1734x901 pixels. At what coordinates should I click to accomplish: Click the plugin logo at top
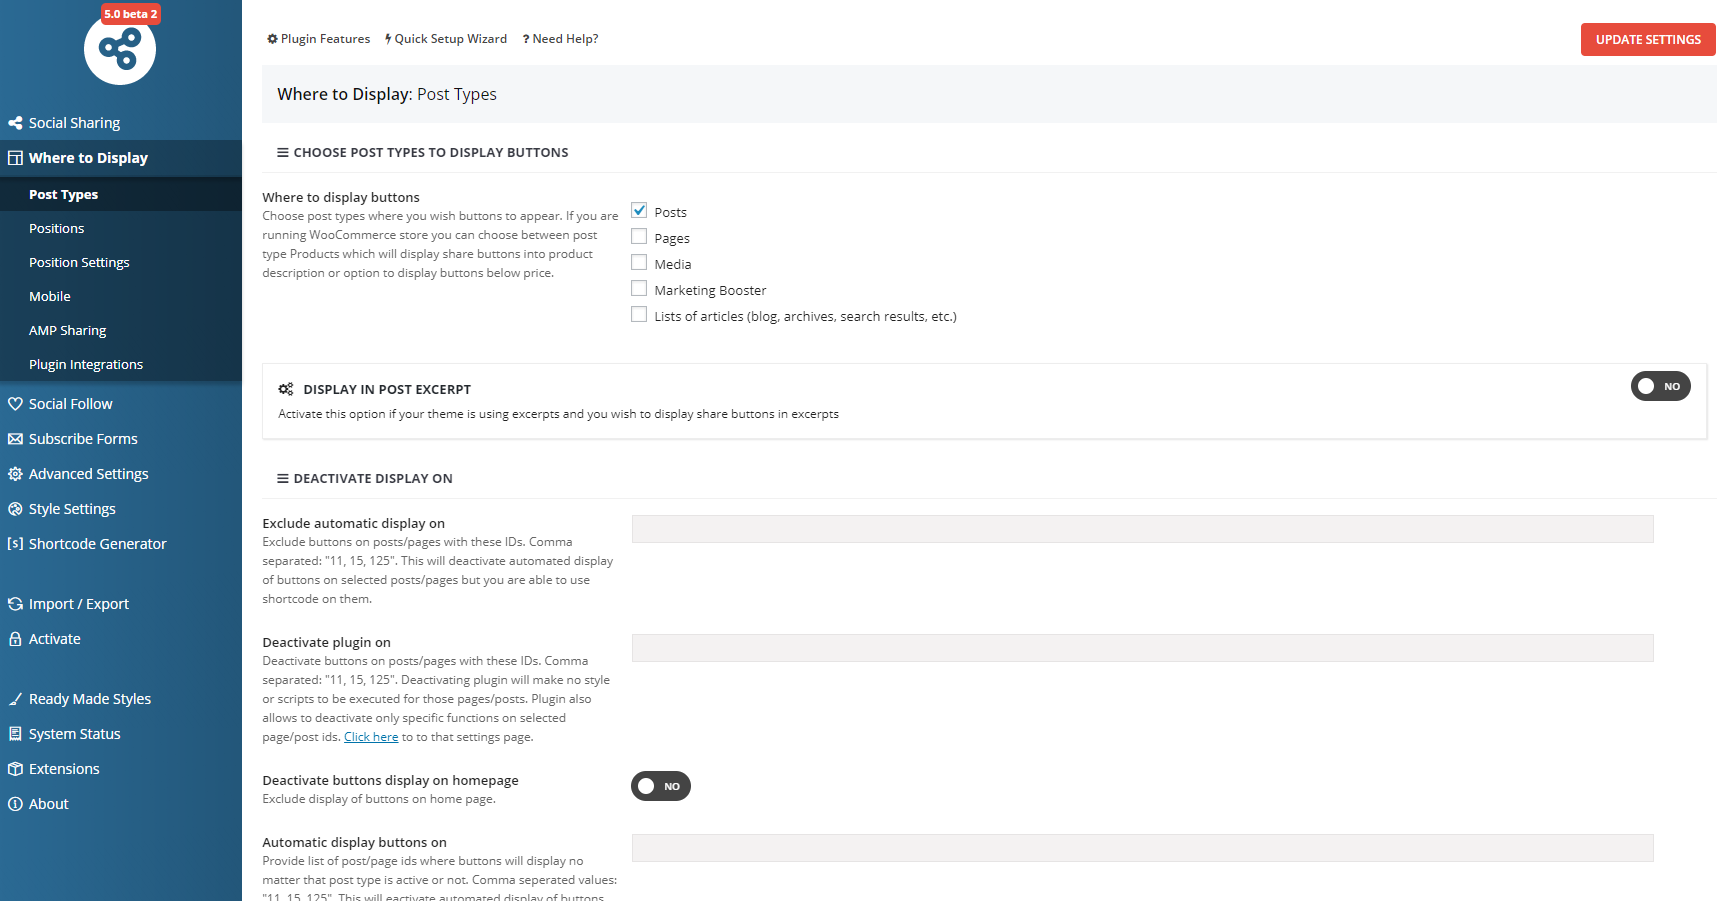(120, 49)
